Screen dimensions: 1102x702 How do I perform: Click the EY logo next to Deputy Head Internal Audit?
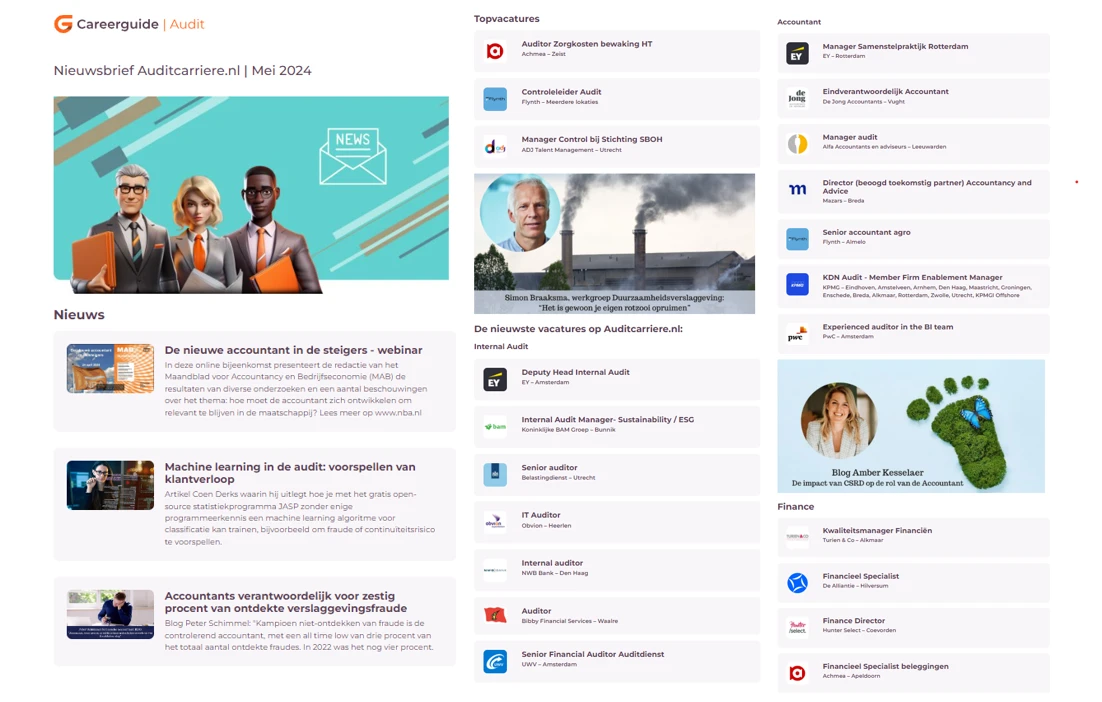[495, 379]
